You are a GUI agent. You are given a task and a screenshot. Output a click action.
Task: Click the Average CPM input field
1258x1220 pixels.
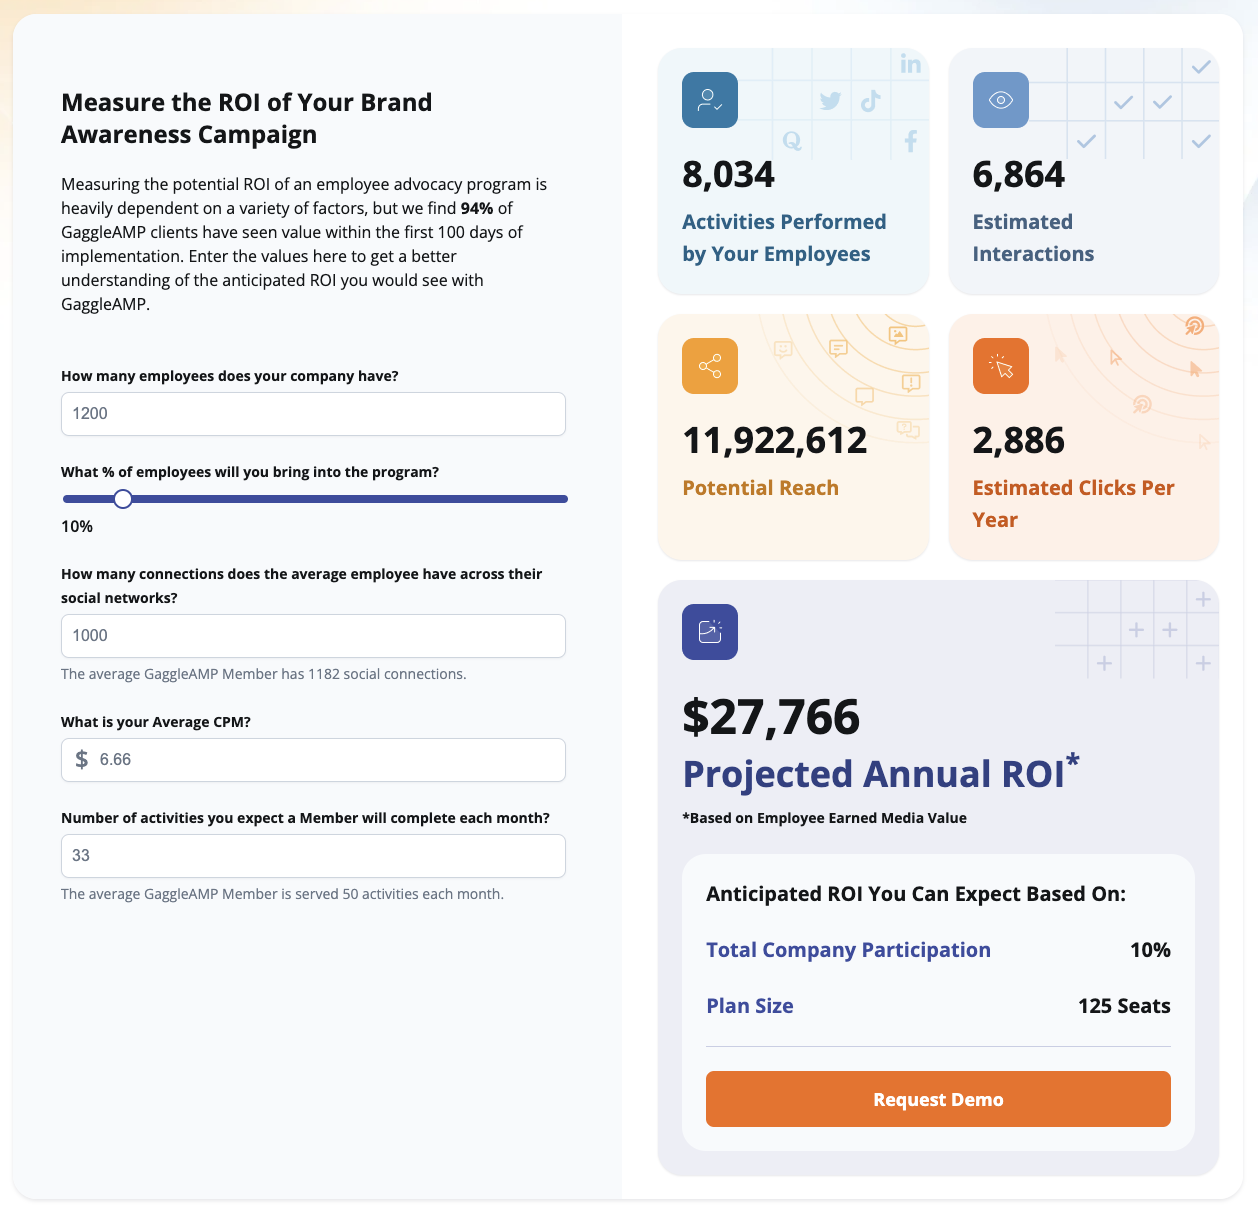point(330,760)
